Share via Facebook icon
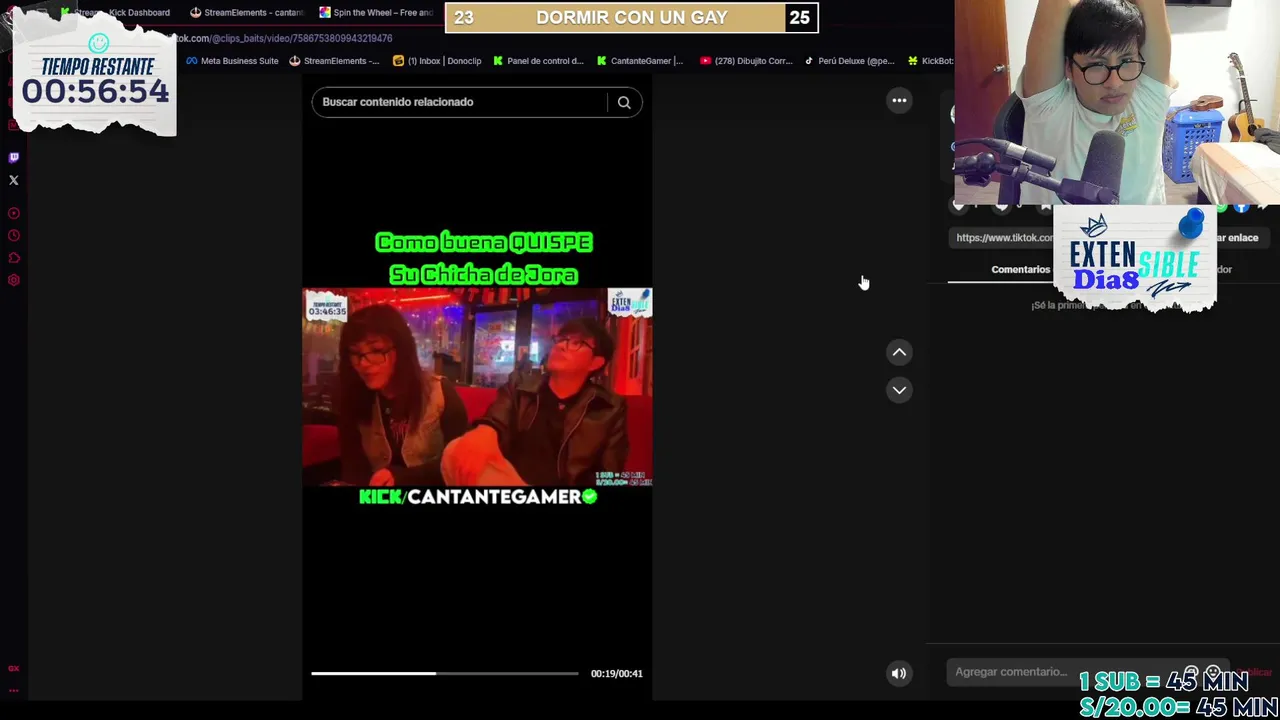This screenshot has width=1280, height=720. pos(1241,207)
